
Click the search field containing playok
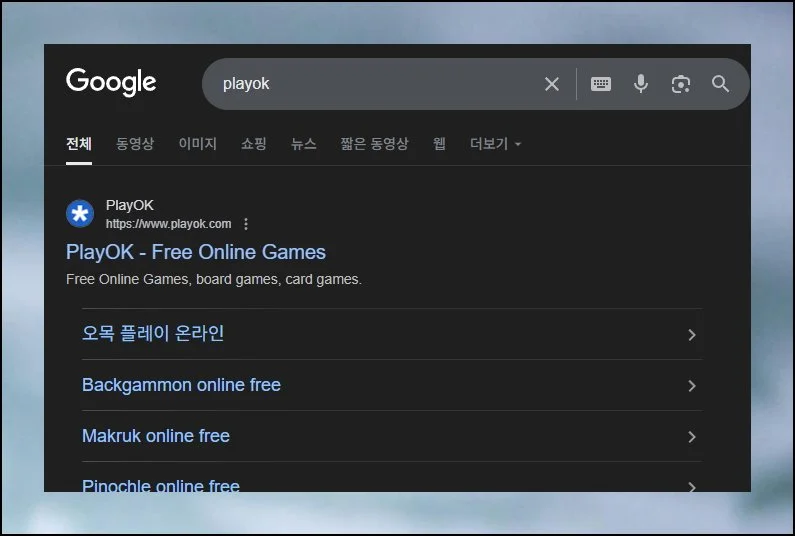[370, 84]
